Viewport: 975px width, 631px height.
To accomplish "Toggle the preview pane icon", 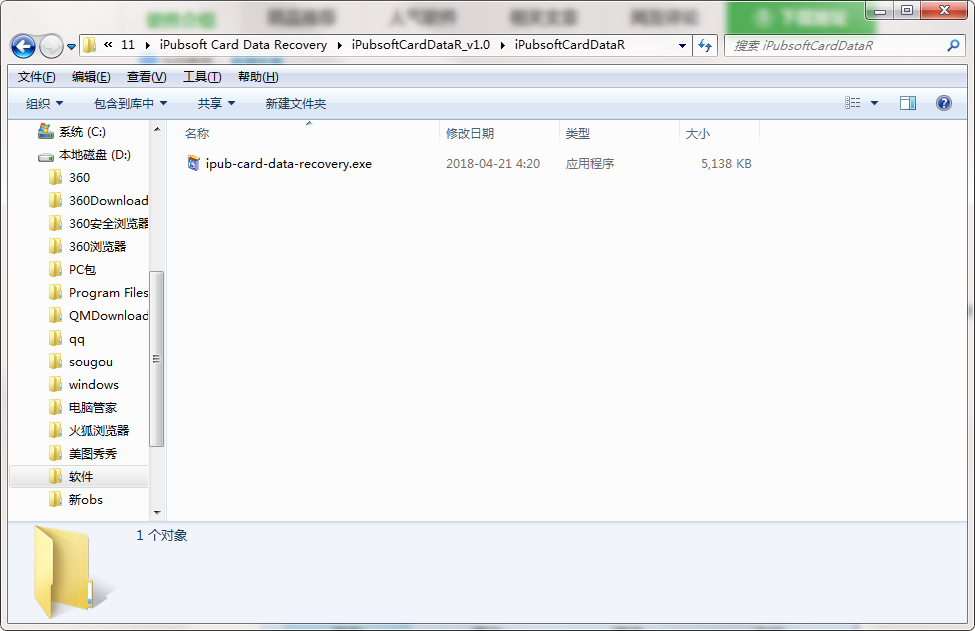I will [x=908, y=103].
